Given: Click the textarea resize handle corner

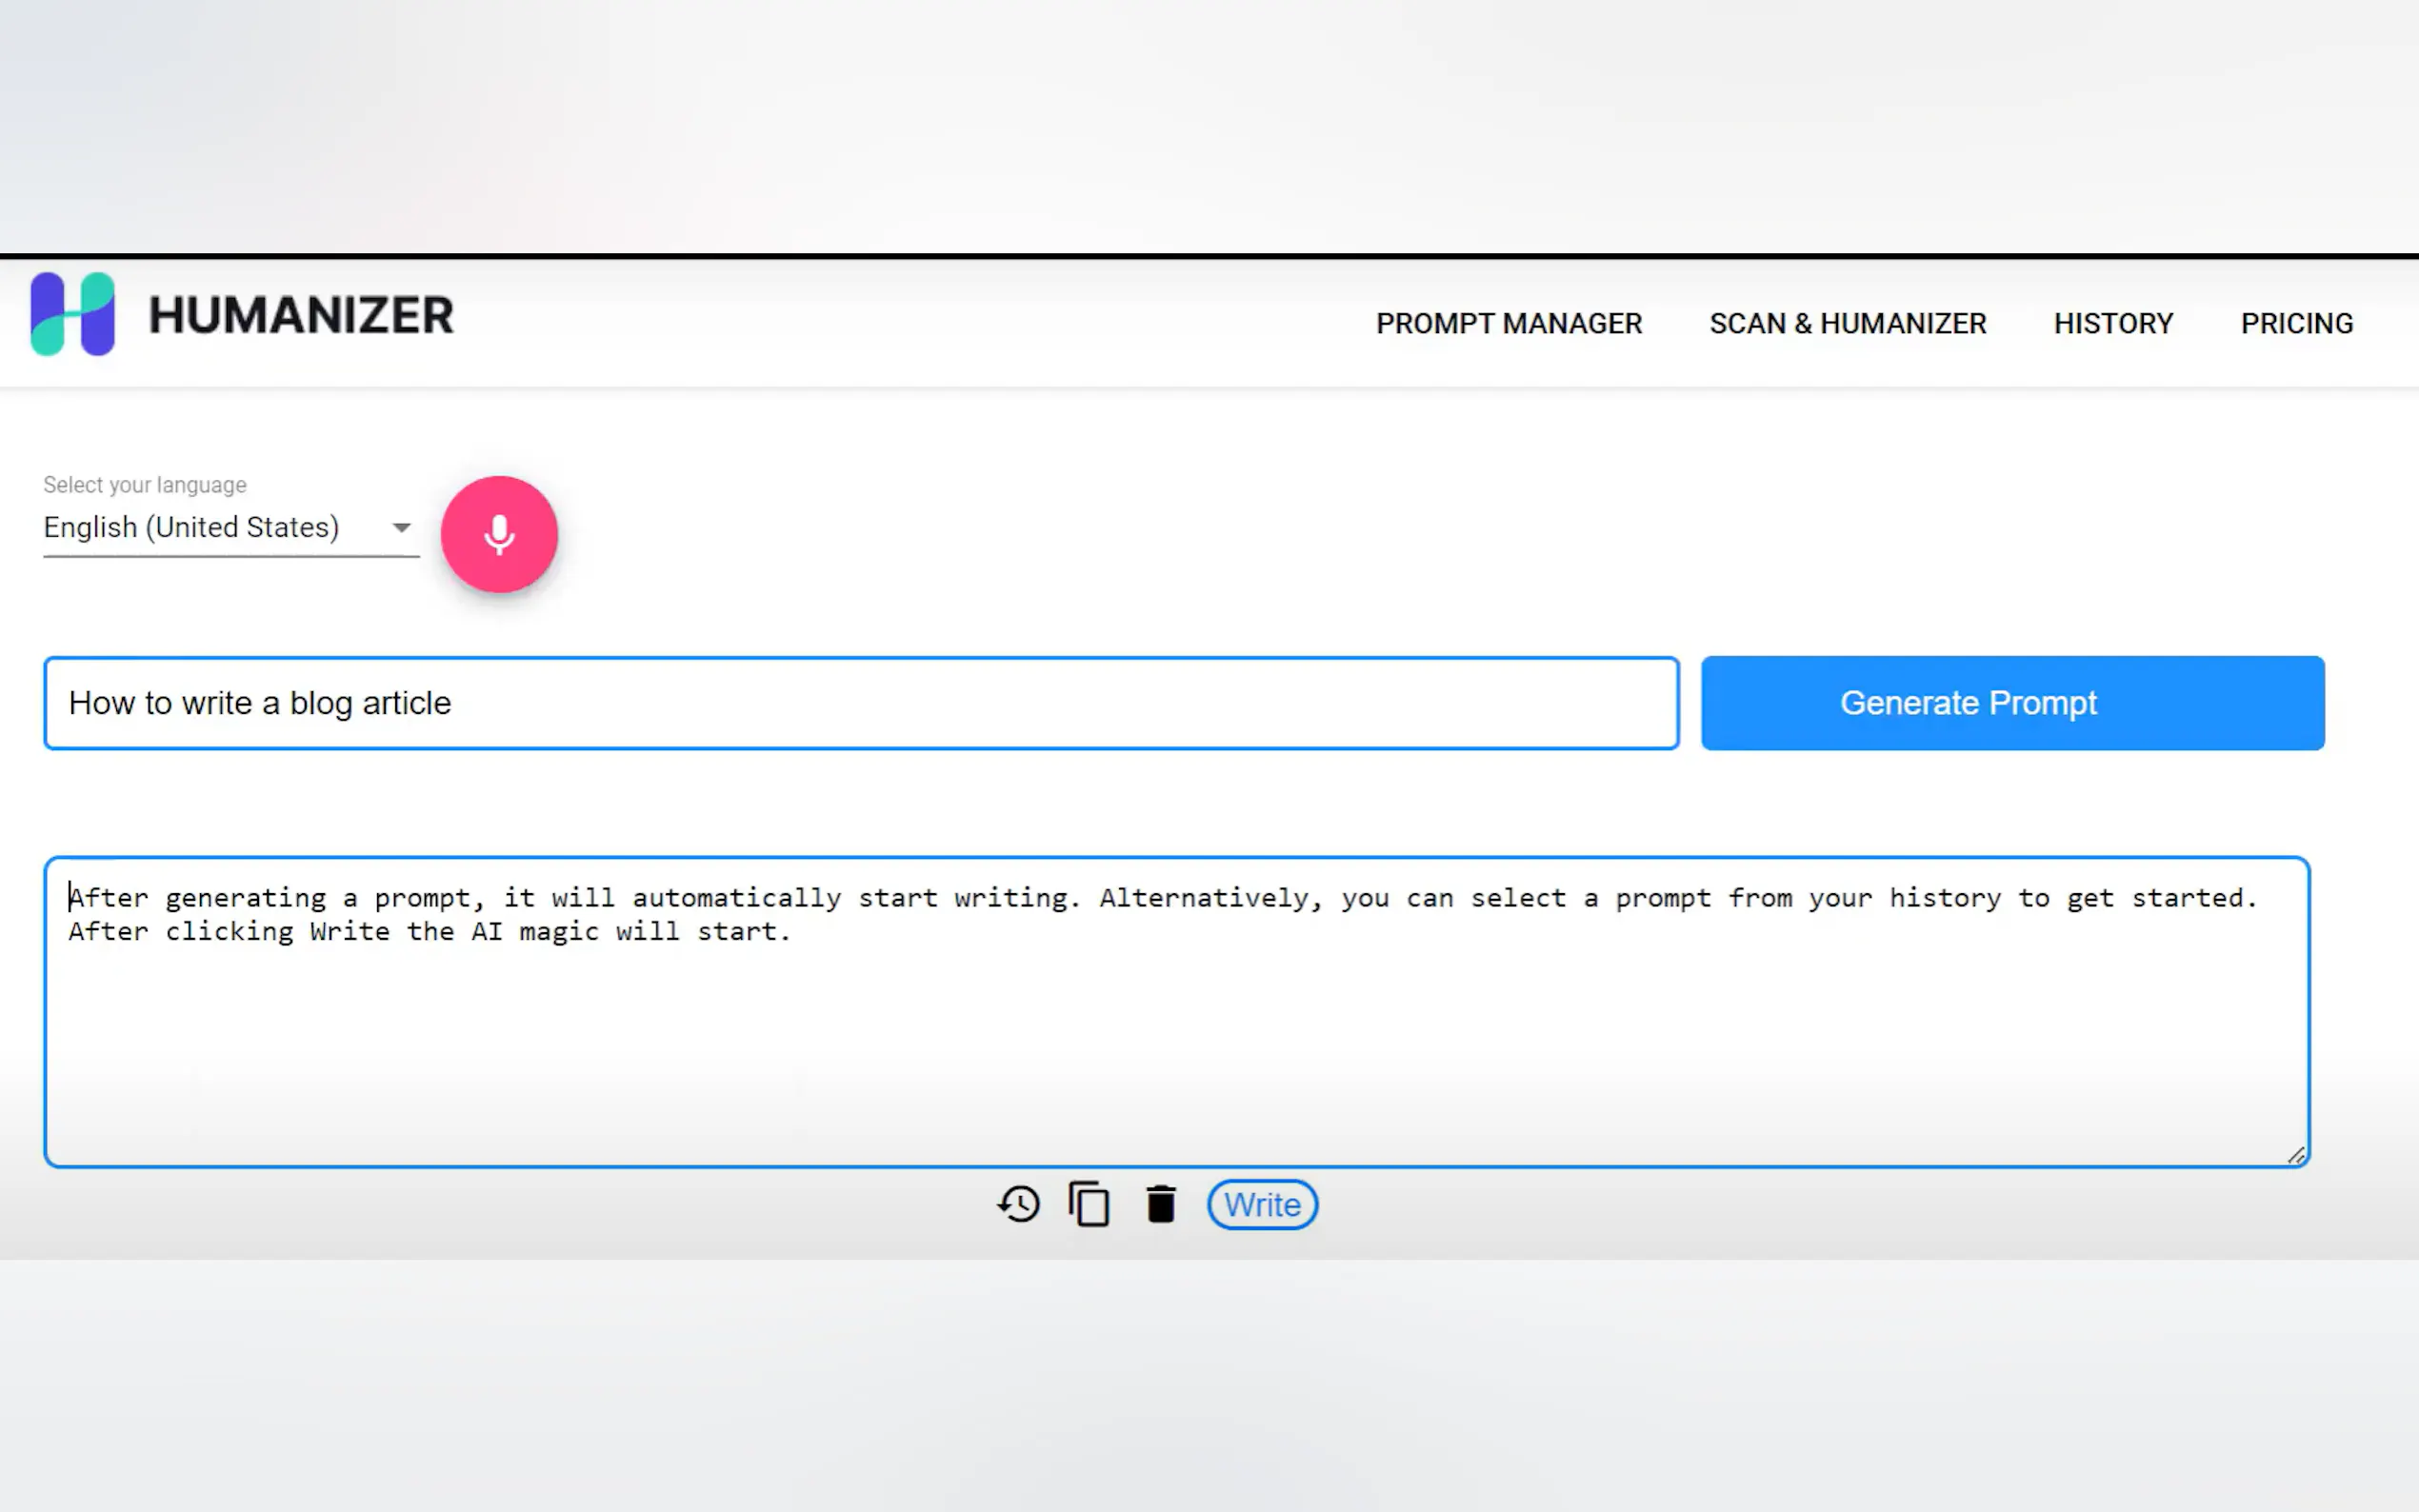Looking at the screenshot, I should point(2296,1155).
